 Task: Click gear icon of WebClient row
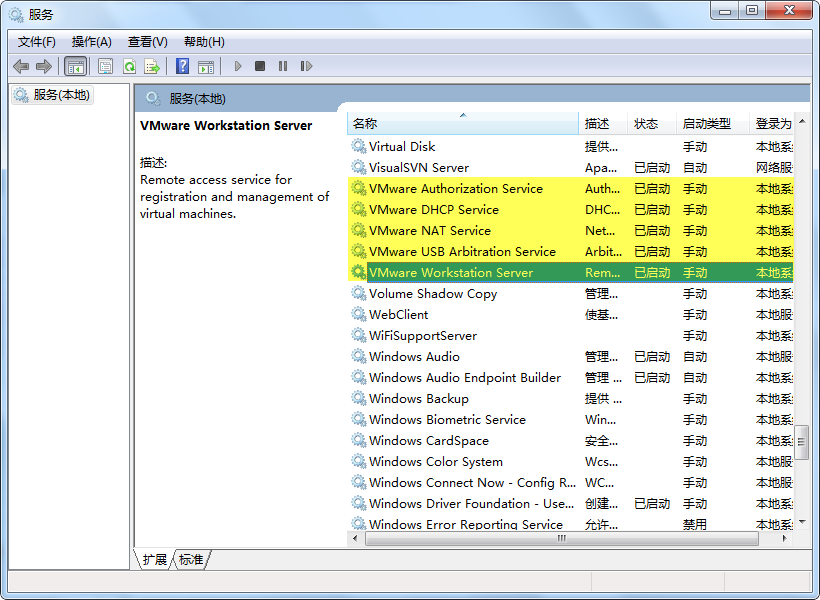(x=358, y=314)
